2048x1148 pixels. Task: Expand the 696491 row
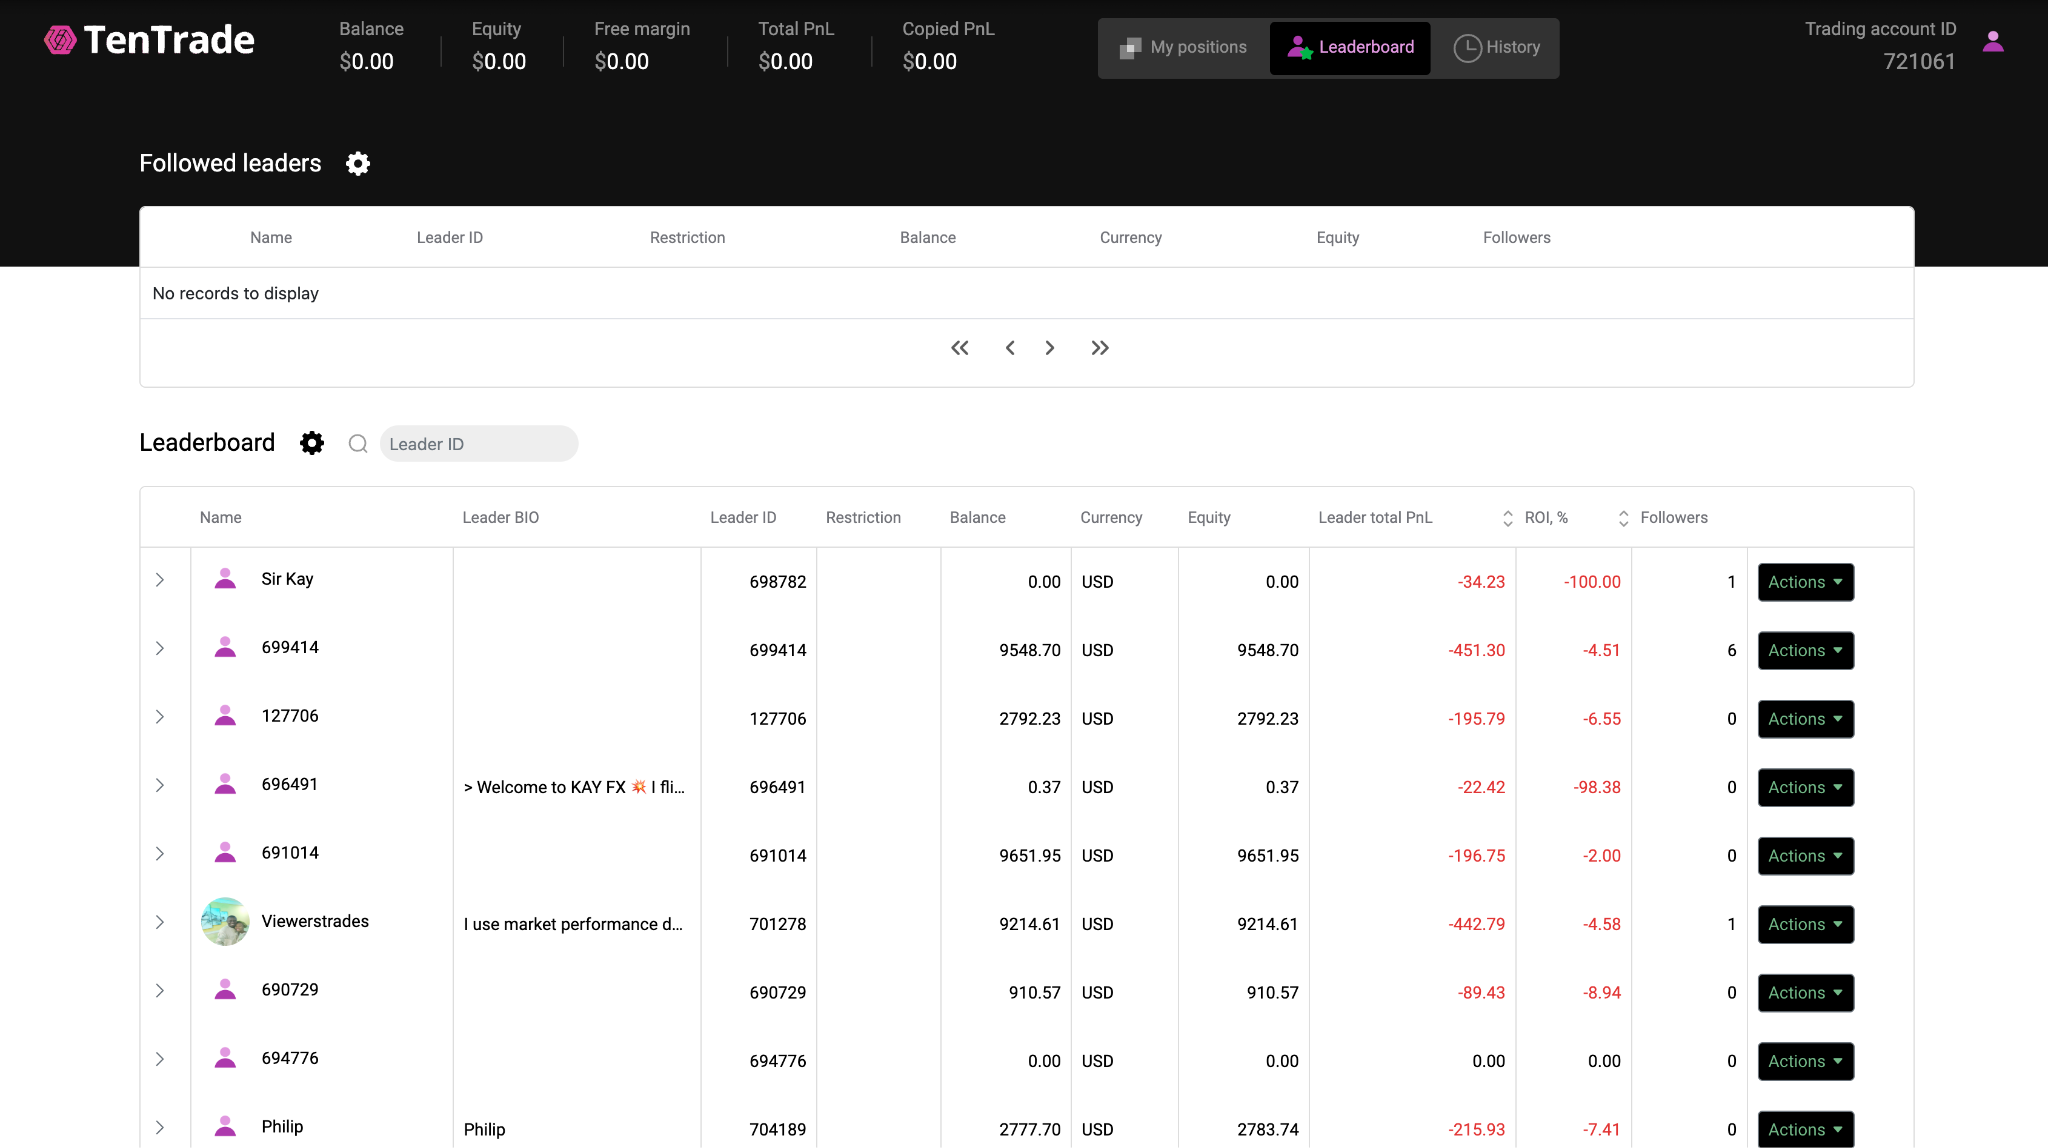click(160, 785)
